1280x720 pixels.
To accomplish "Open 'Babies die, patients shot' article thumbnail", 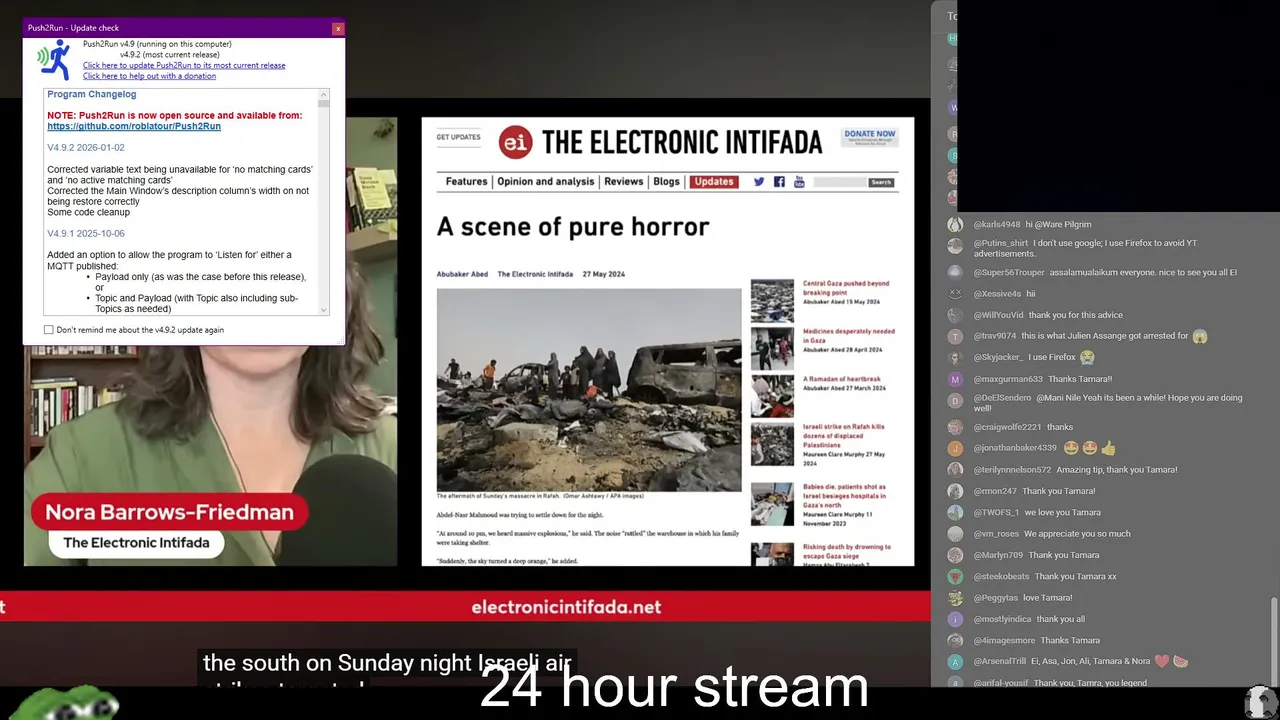I will [772, 504].
